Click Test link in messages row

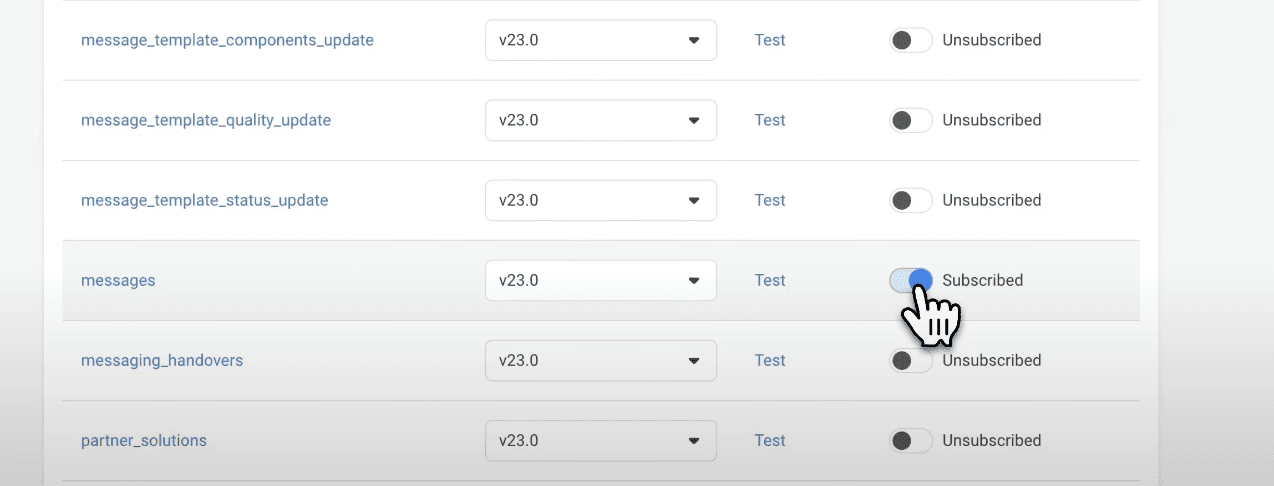click(770, 280)
